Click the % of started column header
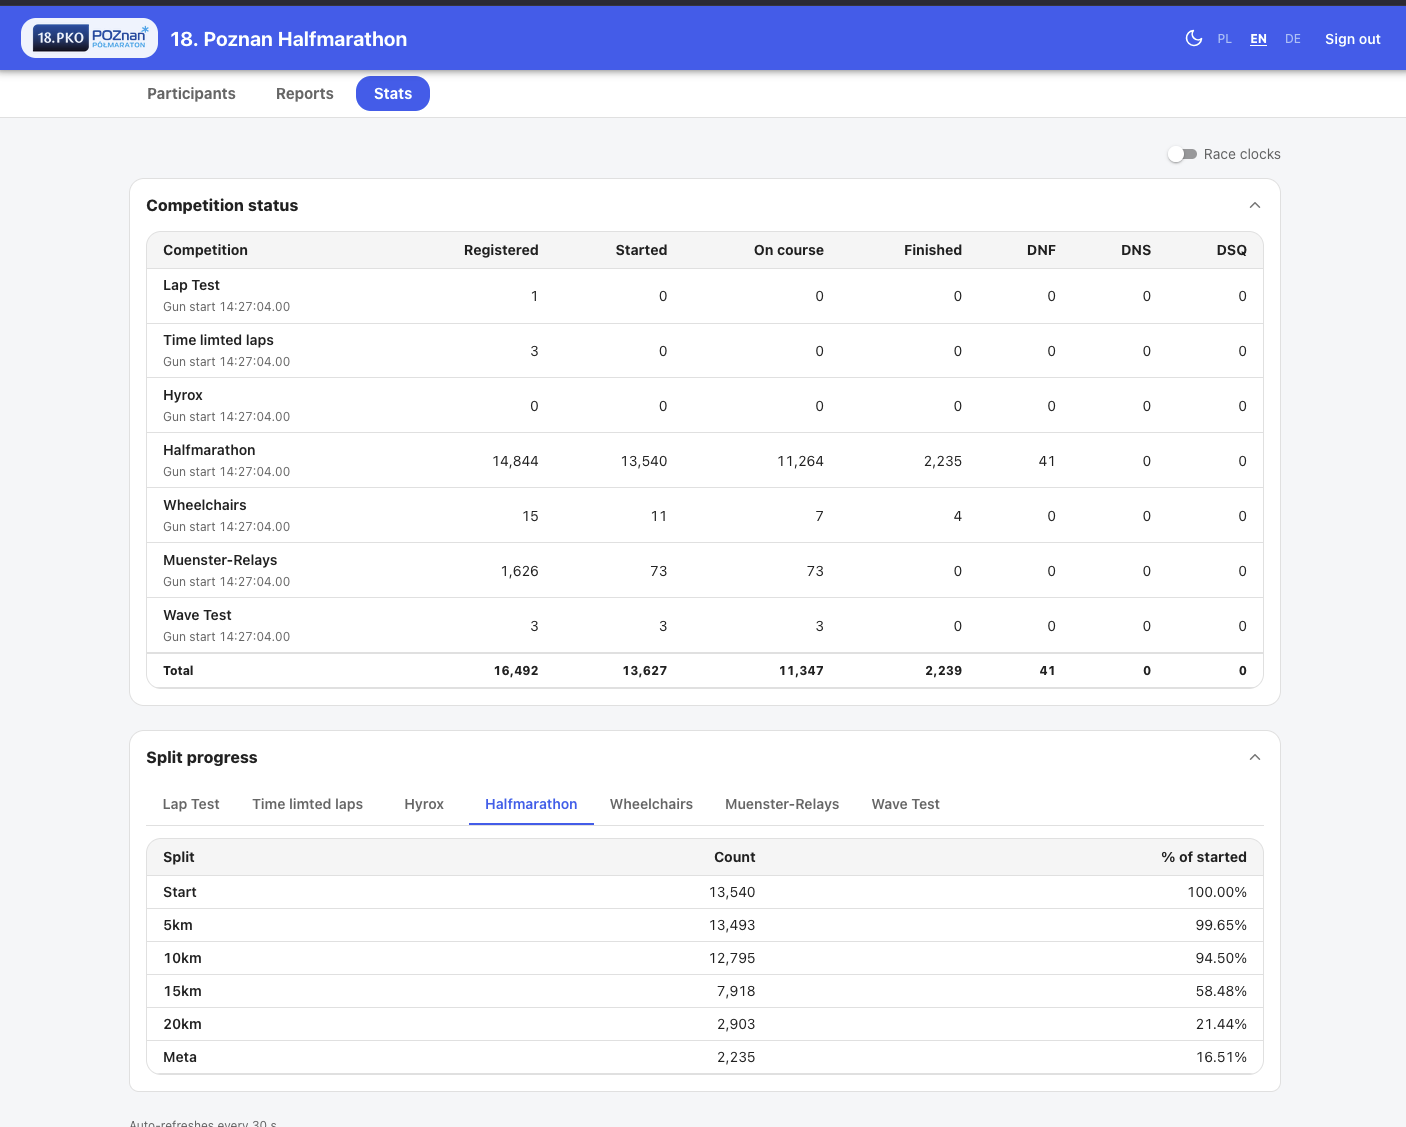Viewport: 1406px width, 1127px height. (1204, 857)
